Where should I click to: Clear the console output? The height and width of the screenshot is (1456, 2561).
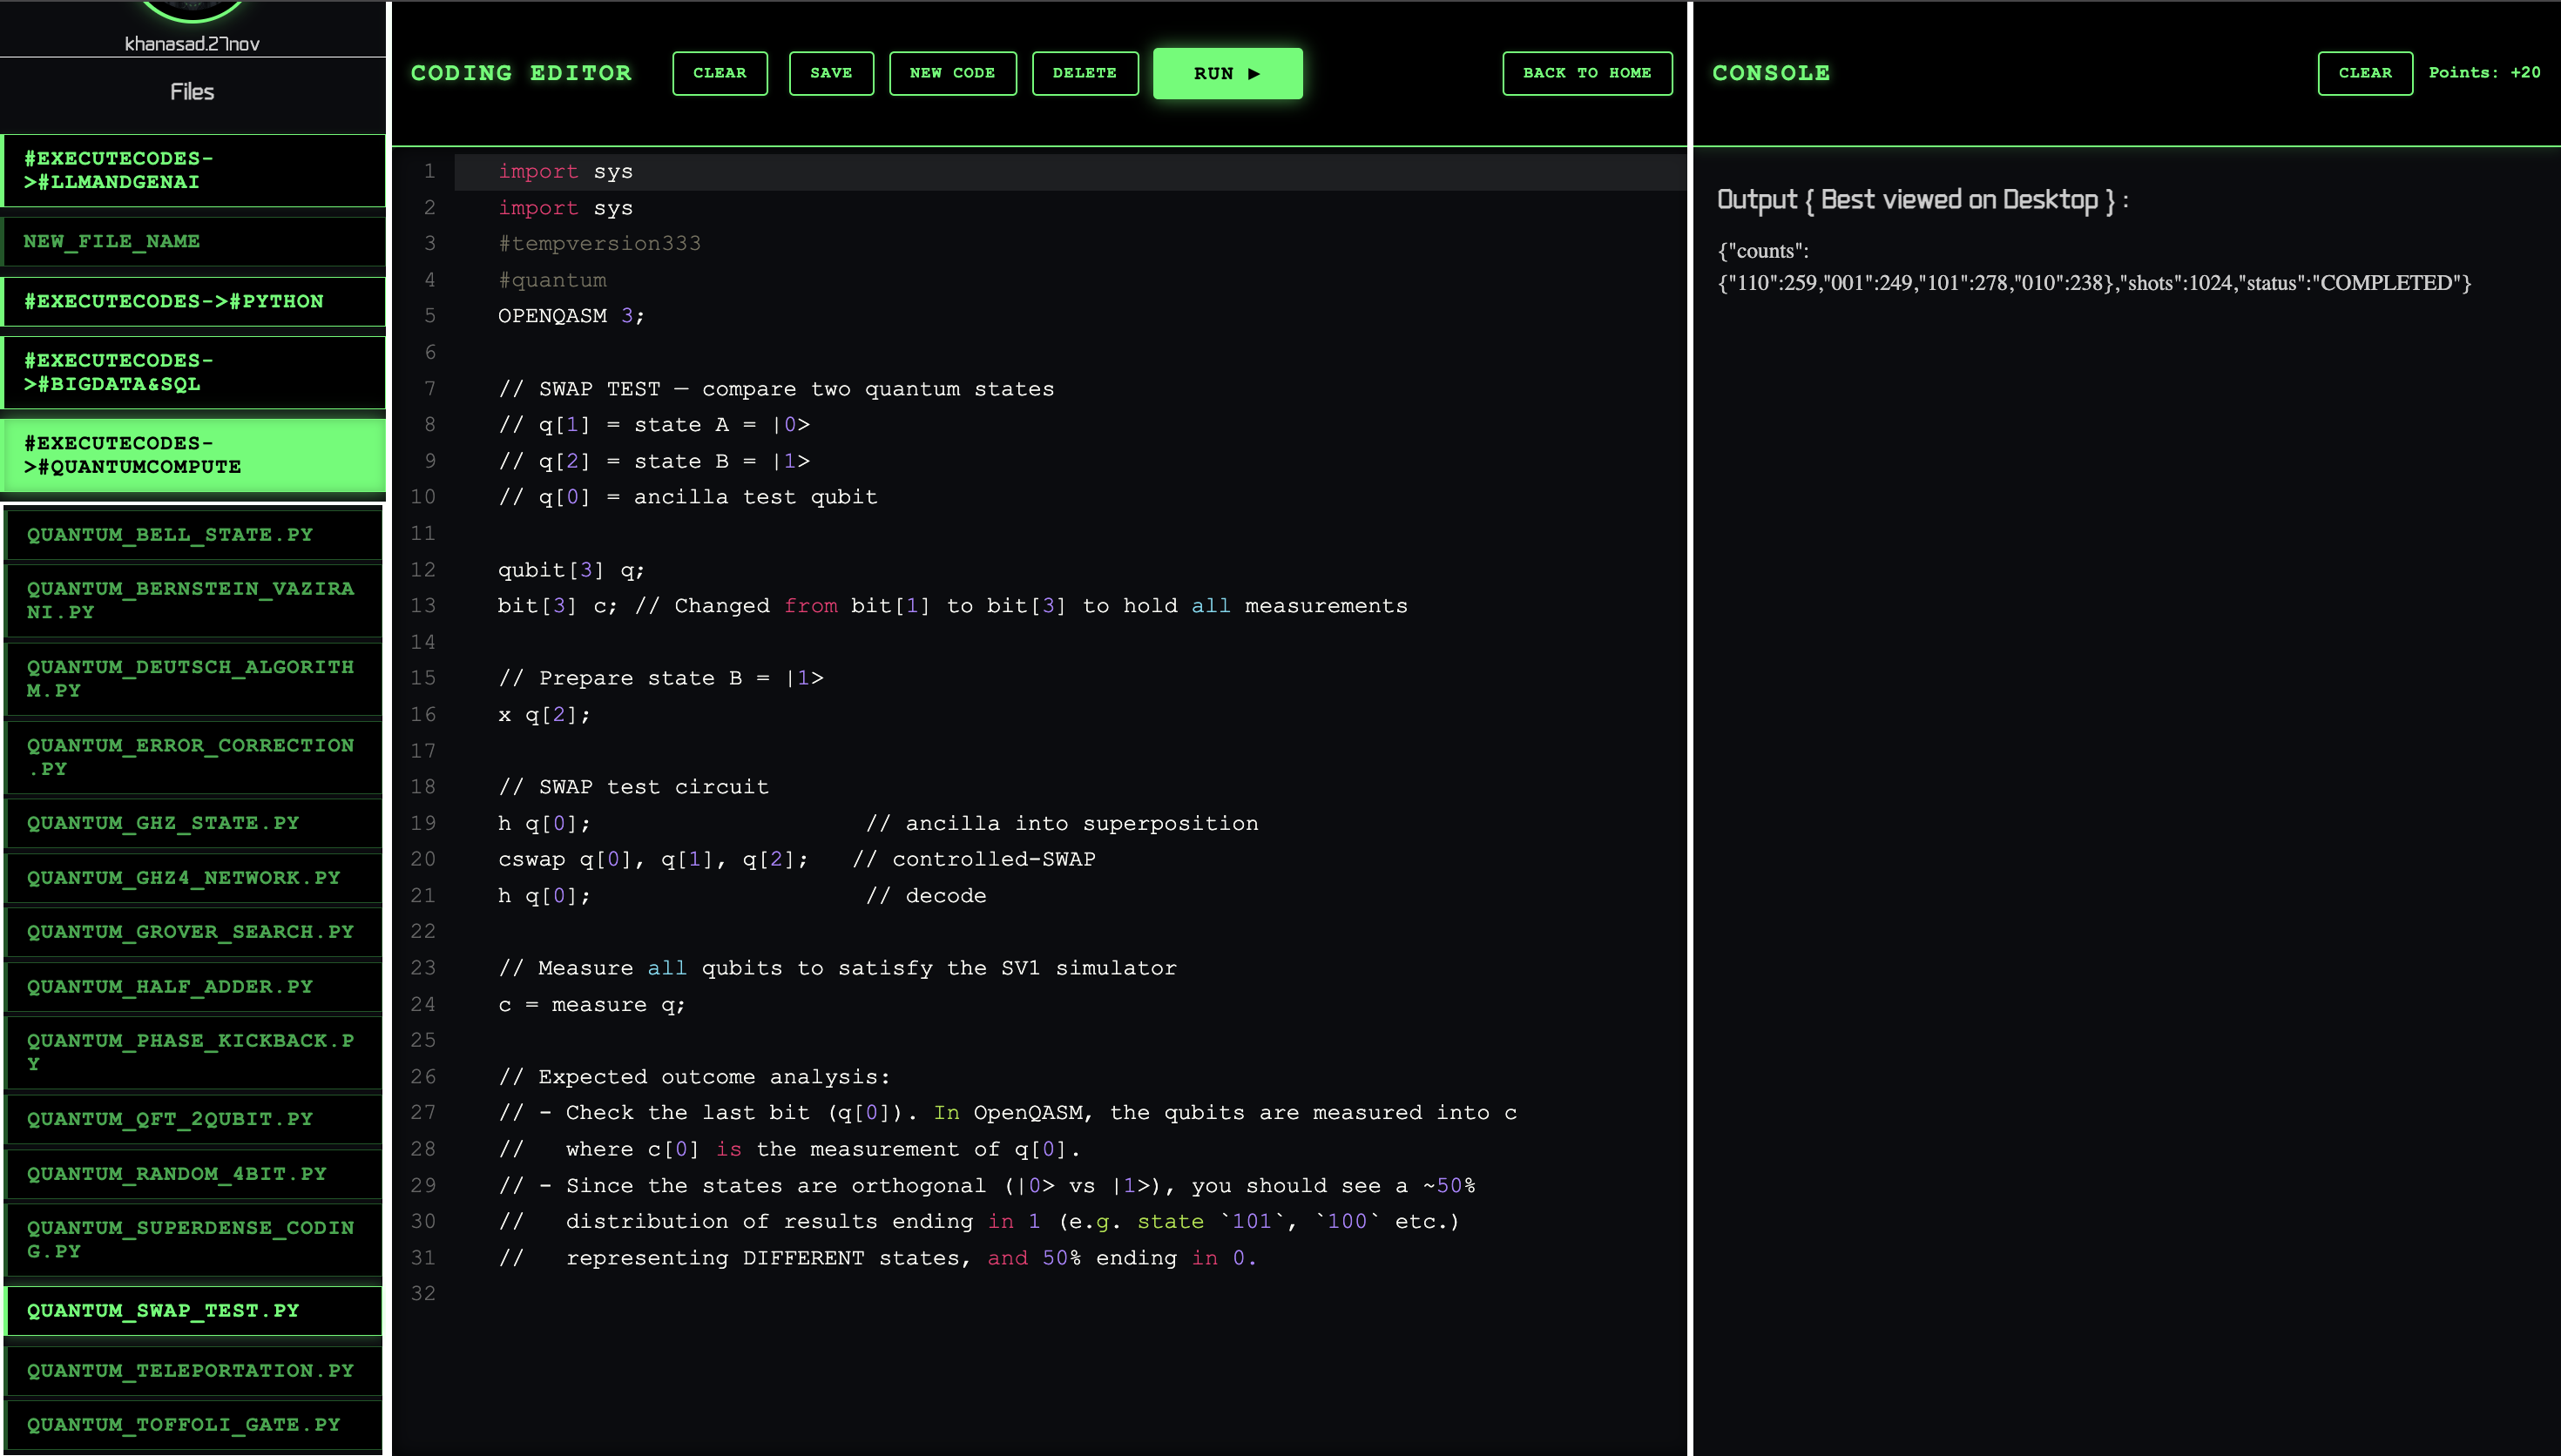pos(2364,73)
